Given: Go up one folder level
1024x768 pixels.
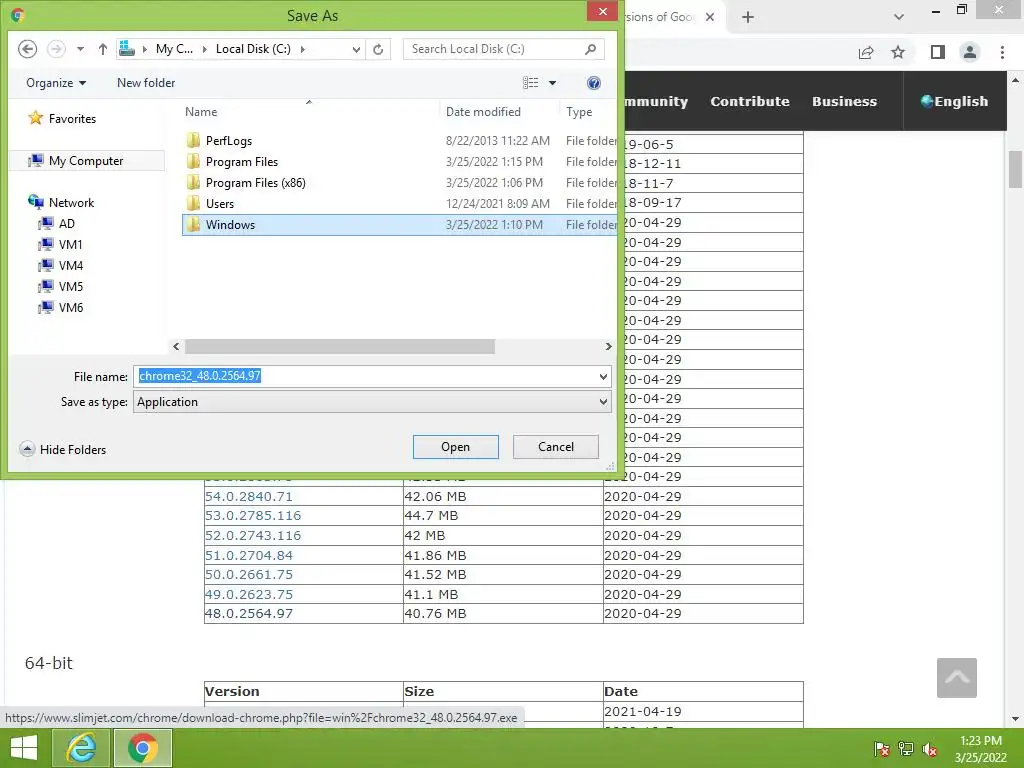Looking at the screenshot, I should pos(103,49).
